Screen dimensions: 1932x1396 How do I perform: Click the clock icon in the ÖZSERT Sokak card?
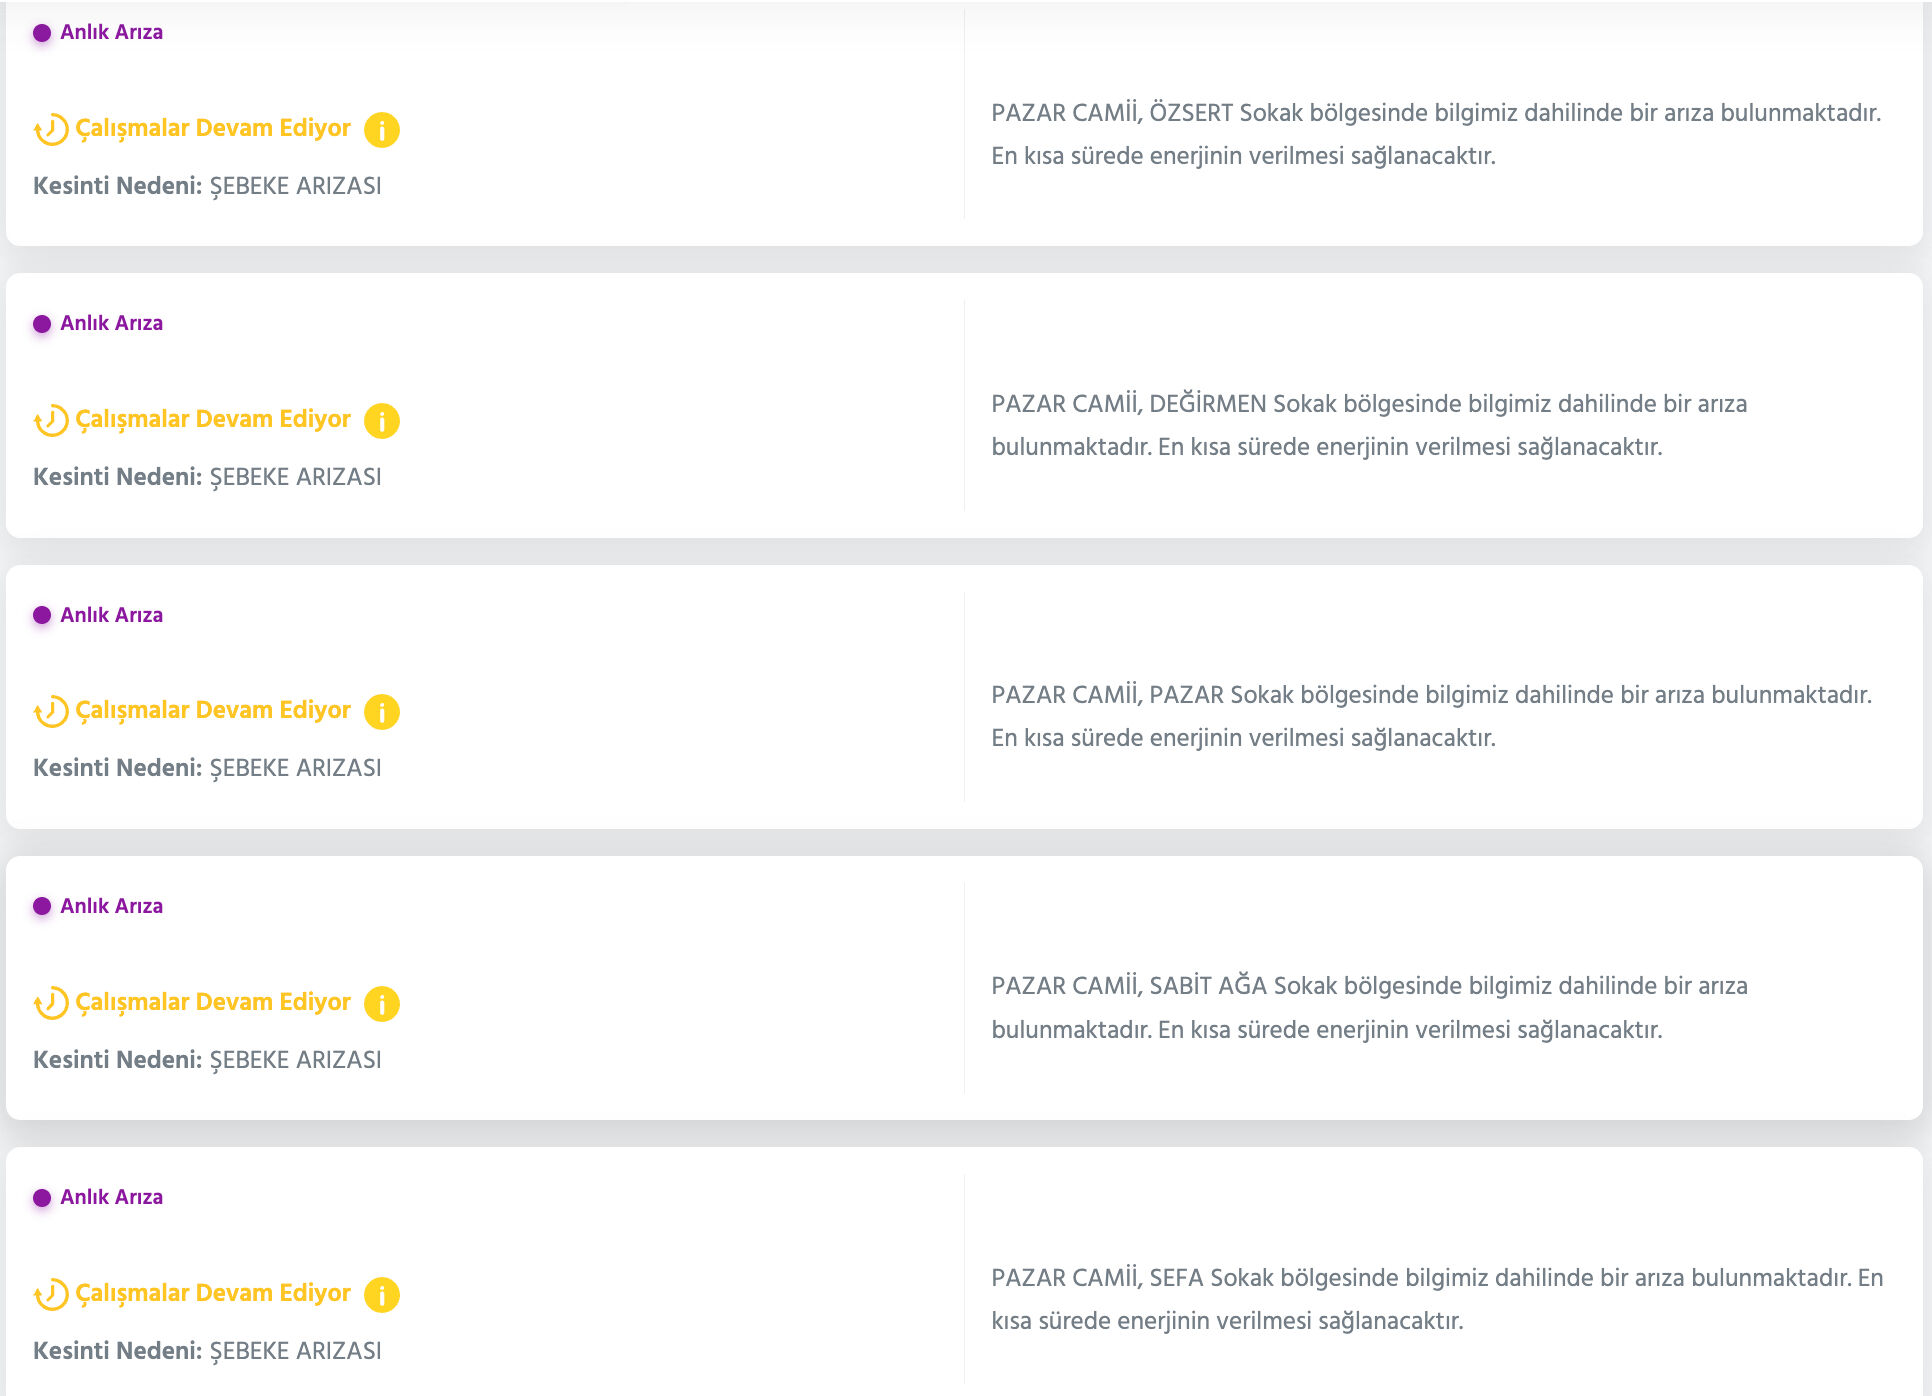point(51,130)
